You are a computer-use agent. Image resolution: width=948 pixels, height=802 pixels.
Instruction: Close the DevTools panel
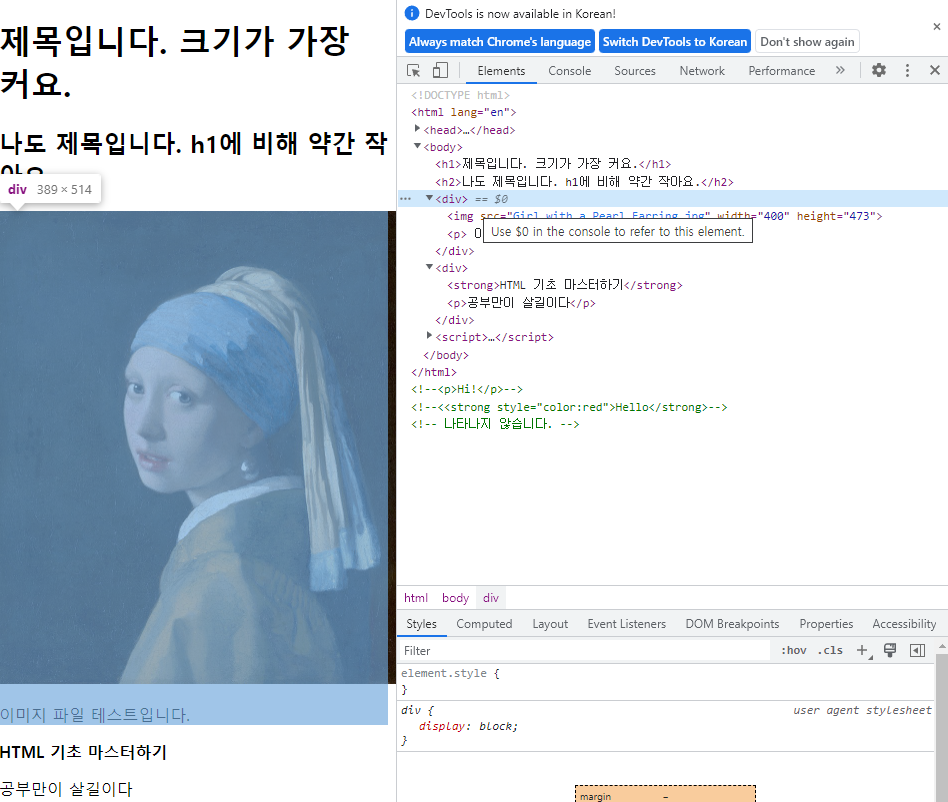point(935,70)
